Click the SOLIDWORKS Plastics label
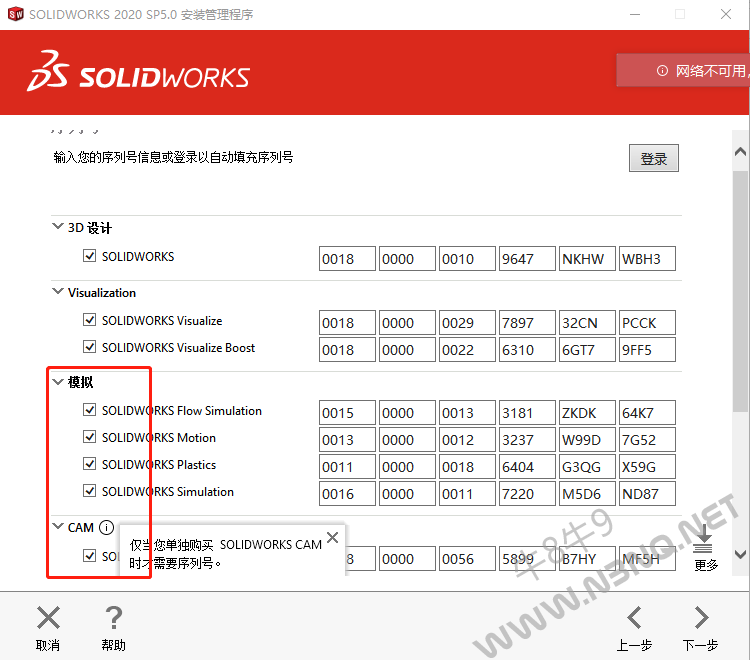The width and height of the screenshot is (750, 660). pos(159,465)
